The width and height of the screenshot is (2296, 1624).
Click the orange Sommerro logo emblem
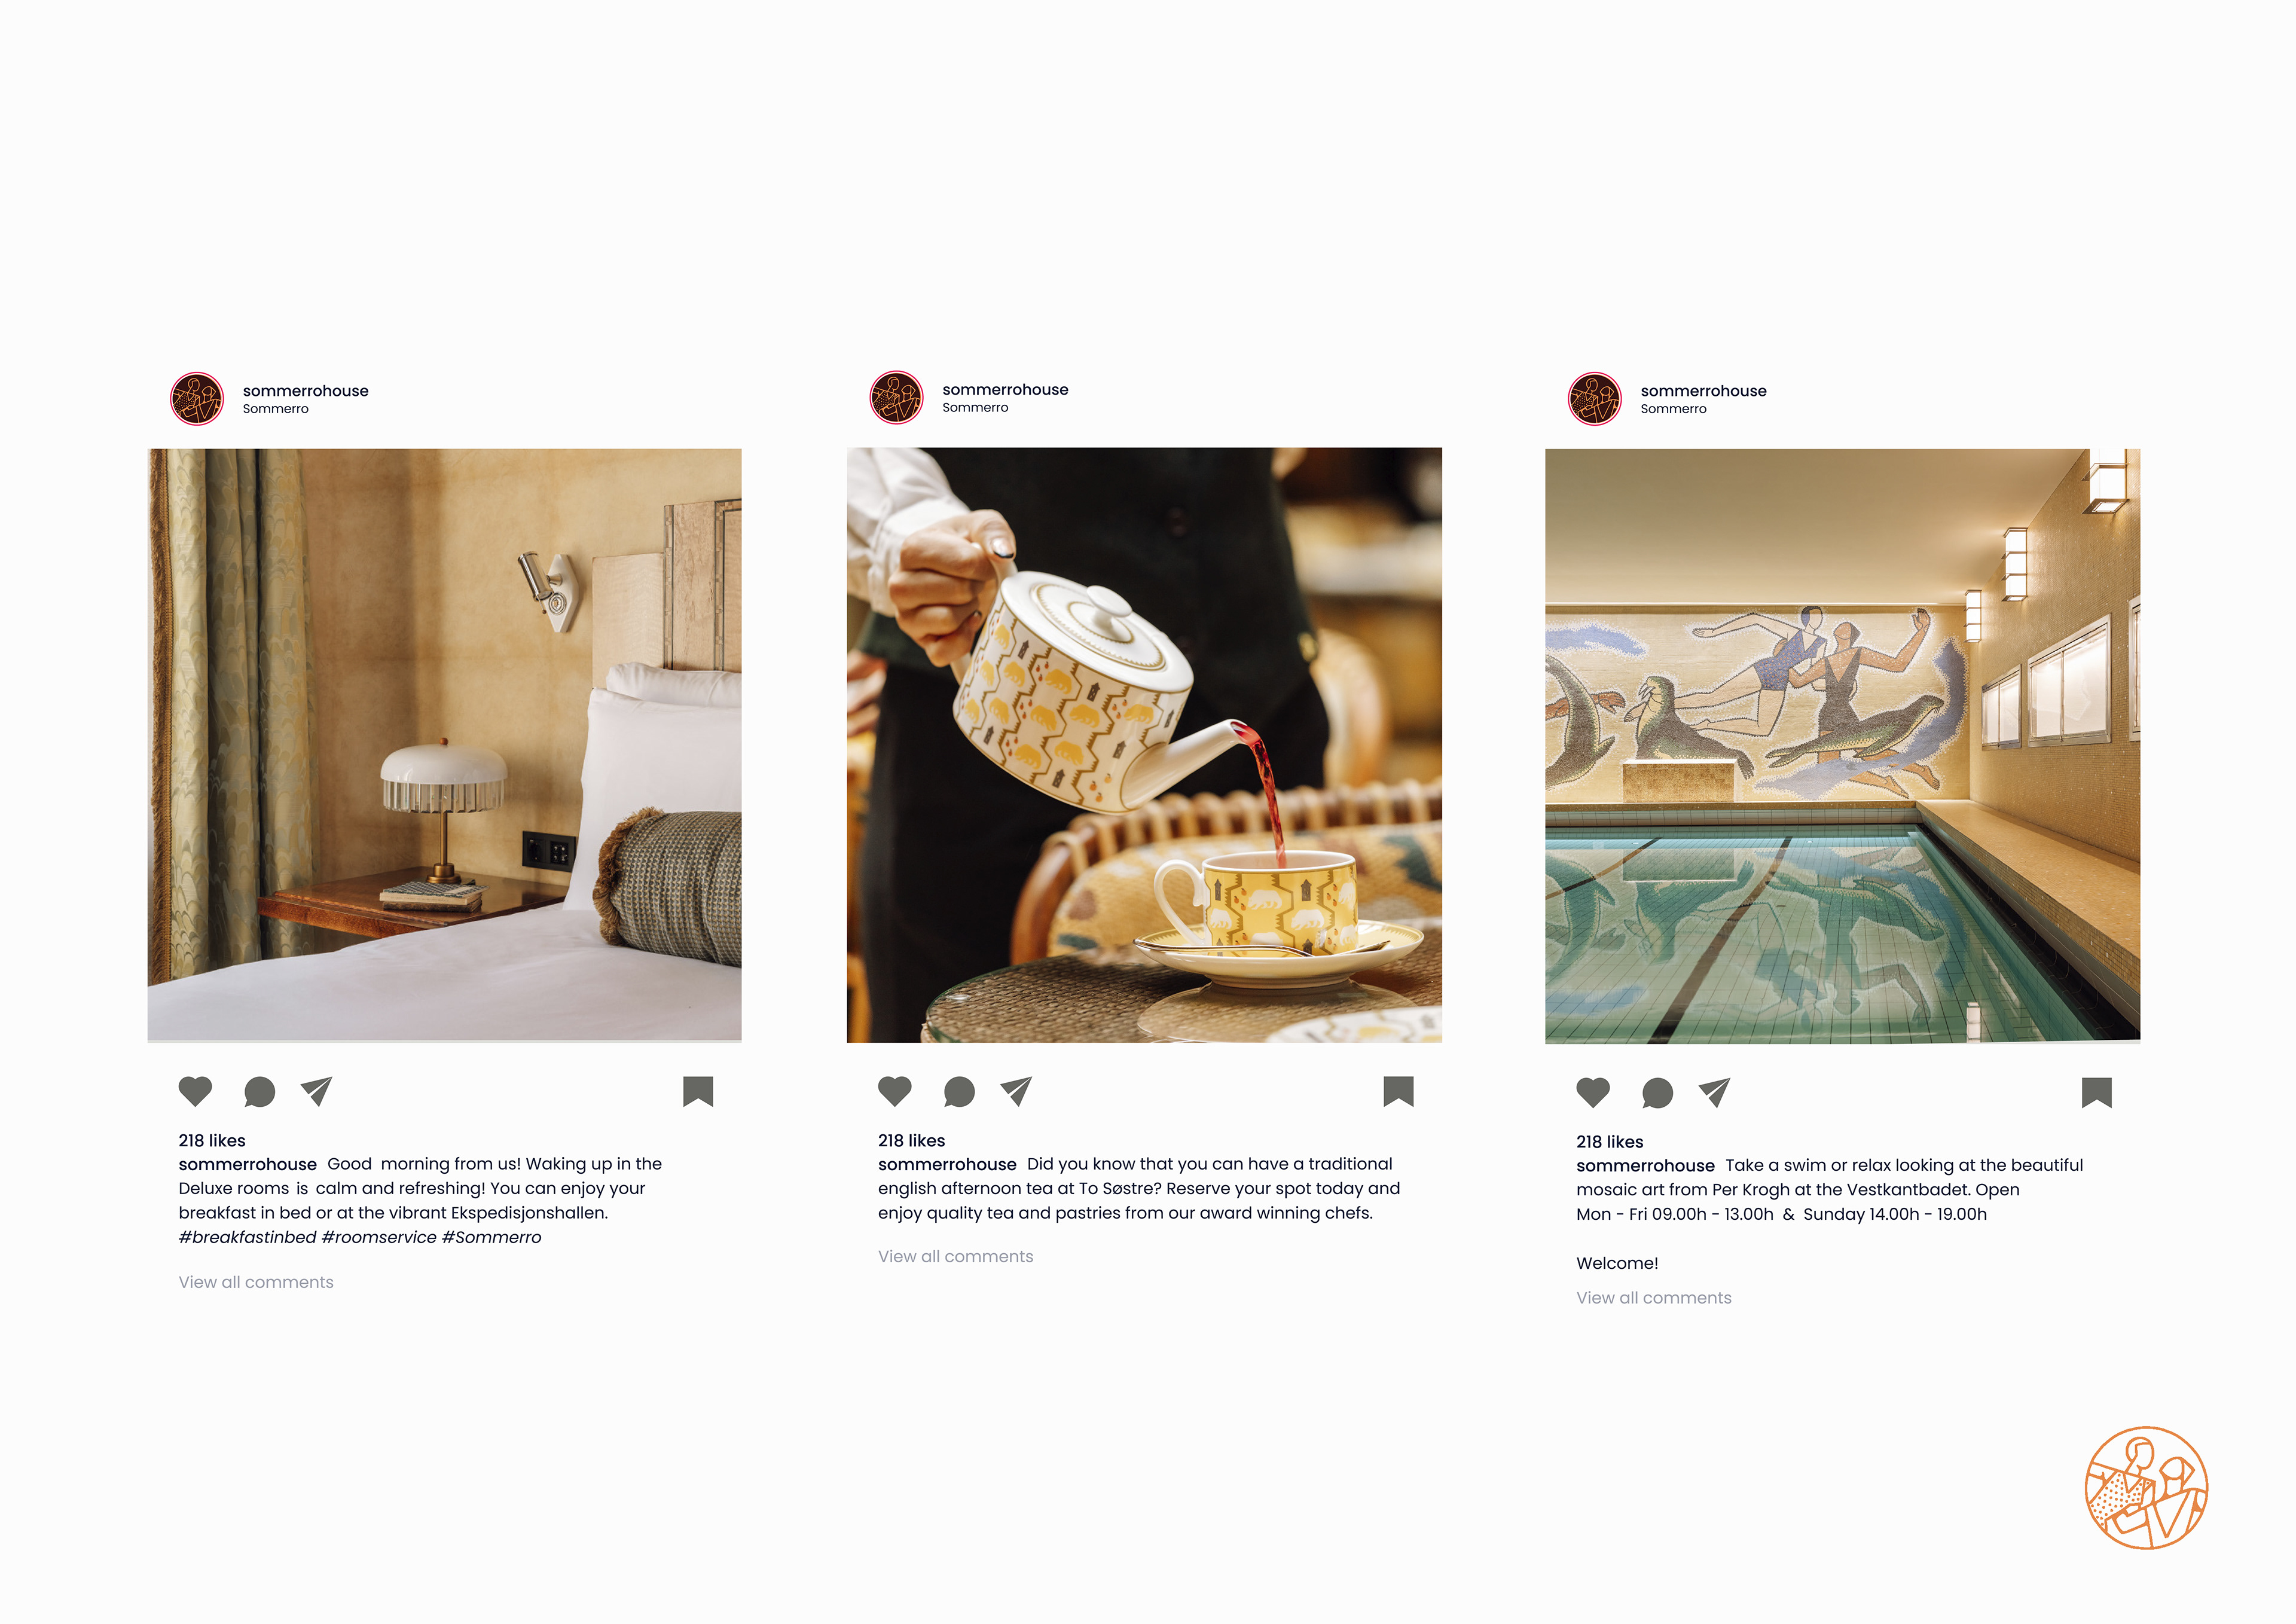click(x=2146, y=1488)
